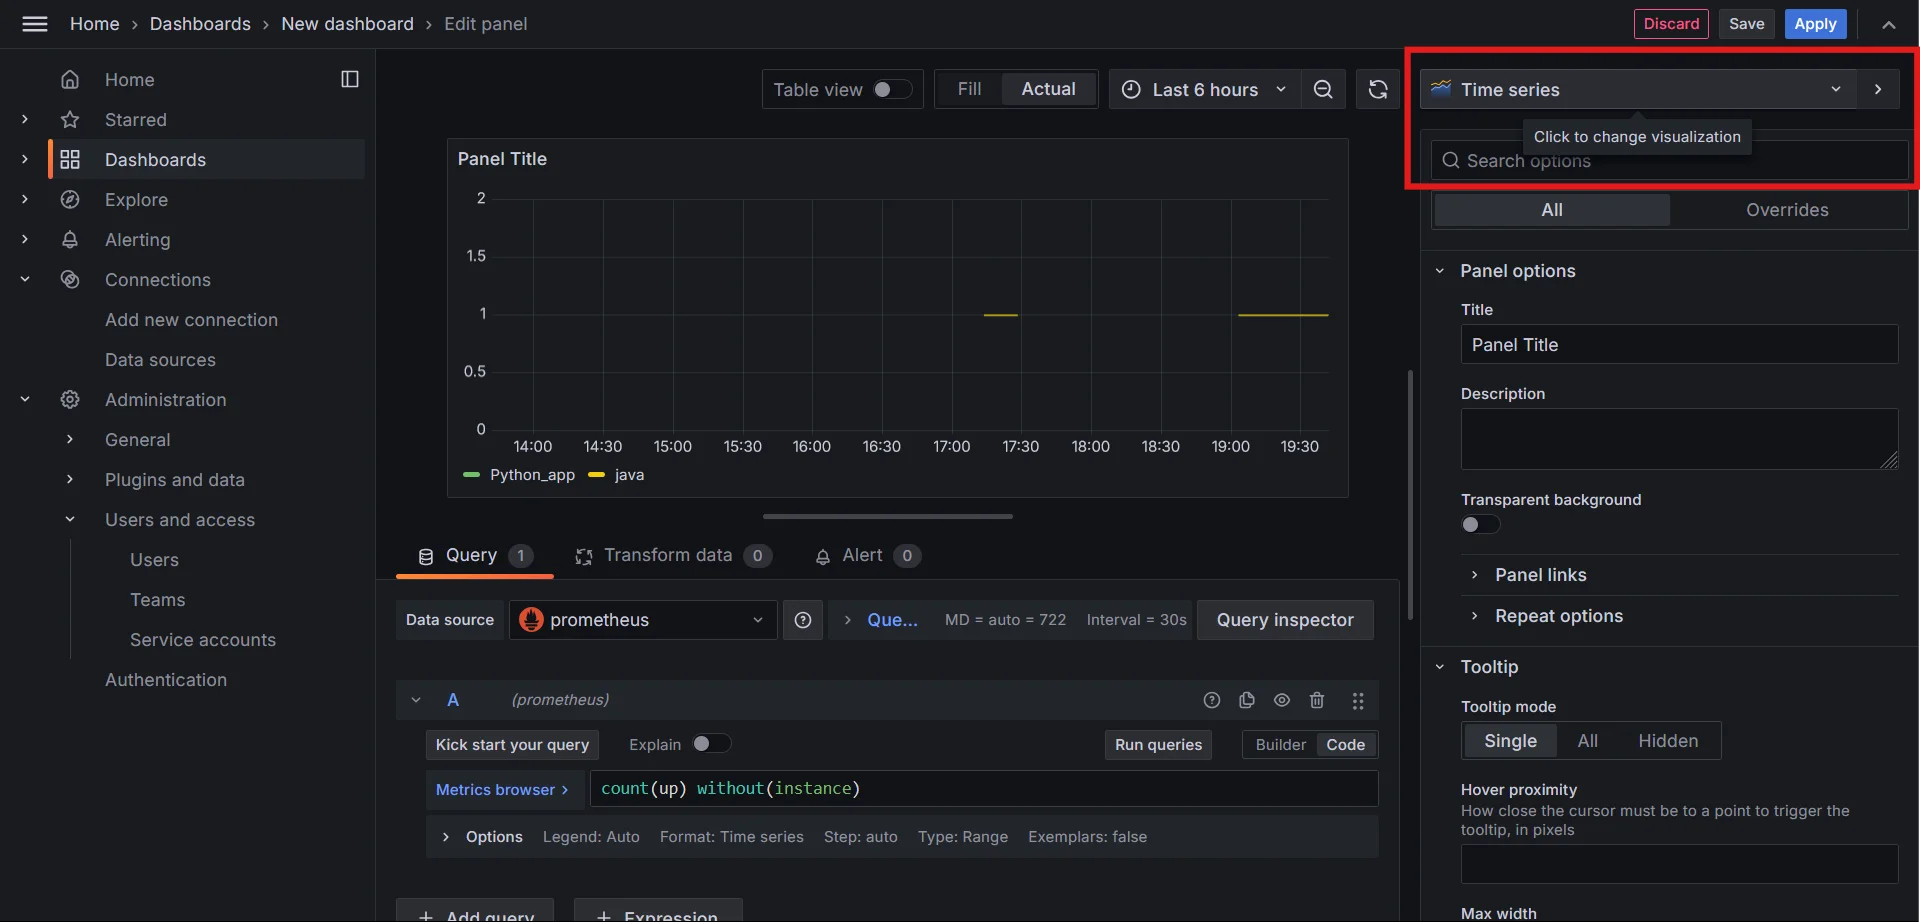Delete query A with trash icon

tap(1317, 700)
